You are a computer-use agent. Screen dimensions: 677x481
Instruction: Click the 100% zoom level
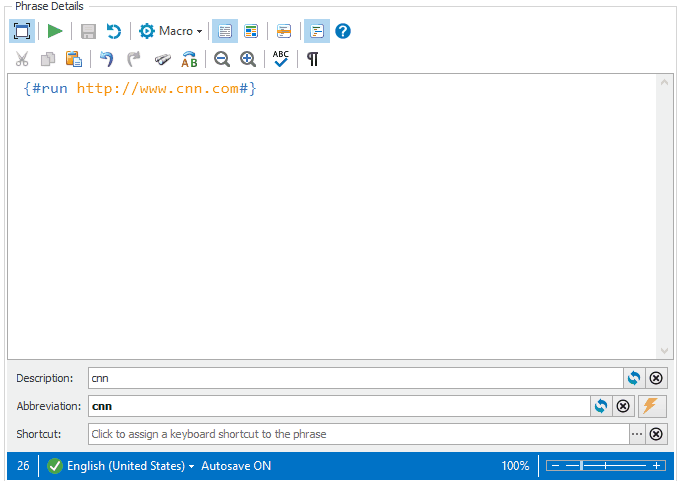click(515, 466)
